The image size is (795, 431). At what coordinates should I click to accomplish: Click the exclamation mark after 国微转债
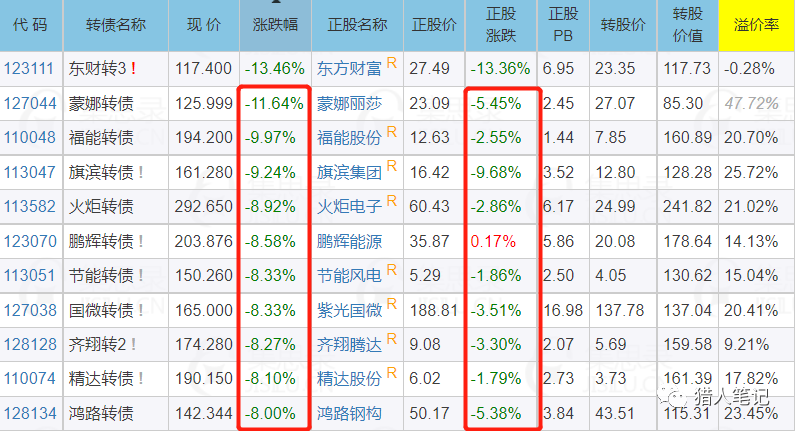pyautogui.click(x=140, y=310)
